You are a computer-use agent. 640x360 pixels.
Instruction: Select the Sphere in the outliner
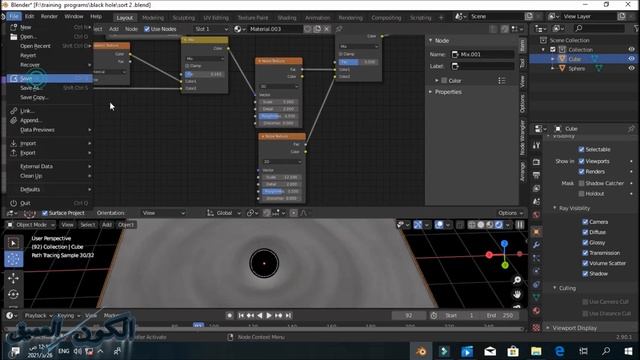point(577,69)
